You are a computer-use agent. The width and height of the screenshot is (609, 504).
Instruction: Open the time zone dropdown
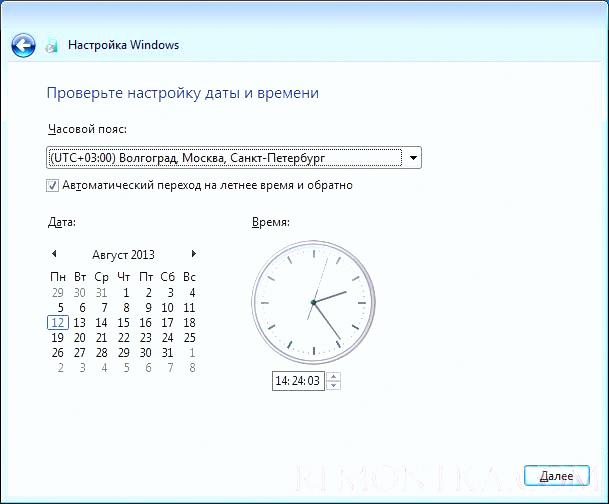click(413, 158)
